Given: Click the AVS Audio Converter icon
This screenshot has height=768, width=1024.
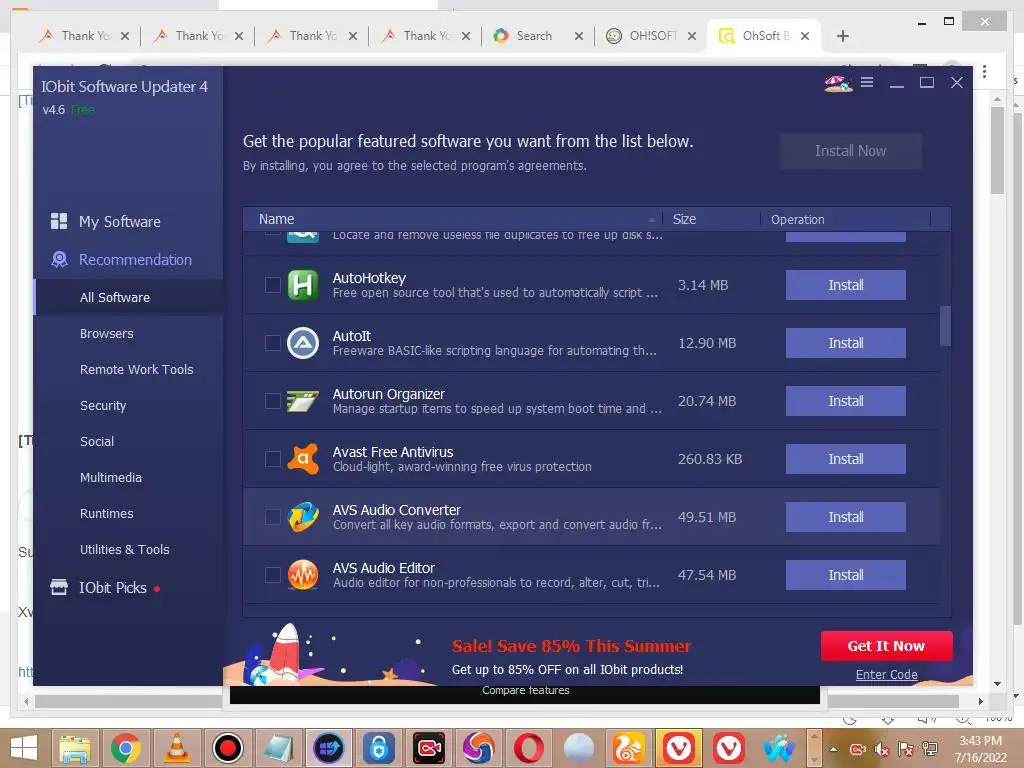Looking at the screenshot, I should (303, 517).
